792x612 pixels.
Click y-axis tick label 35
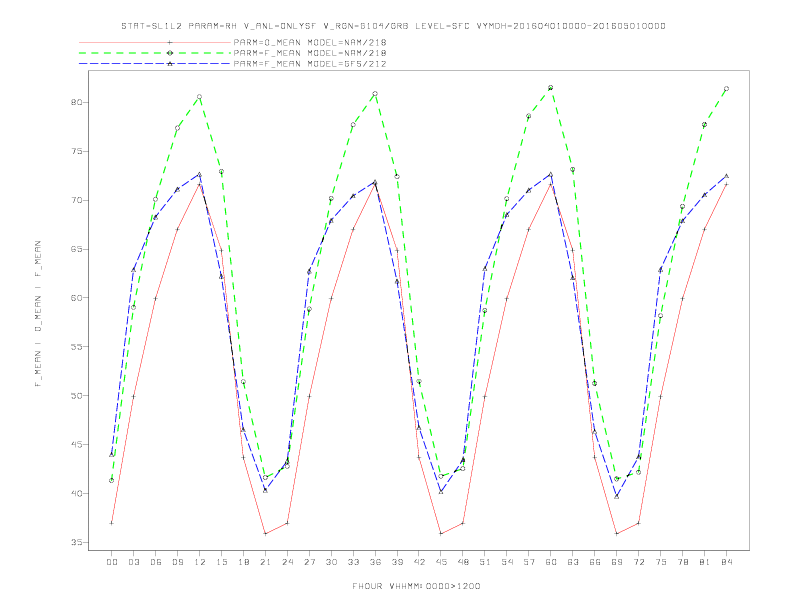pyautogui.click(x=76, y=542)
